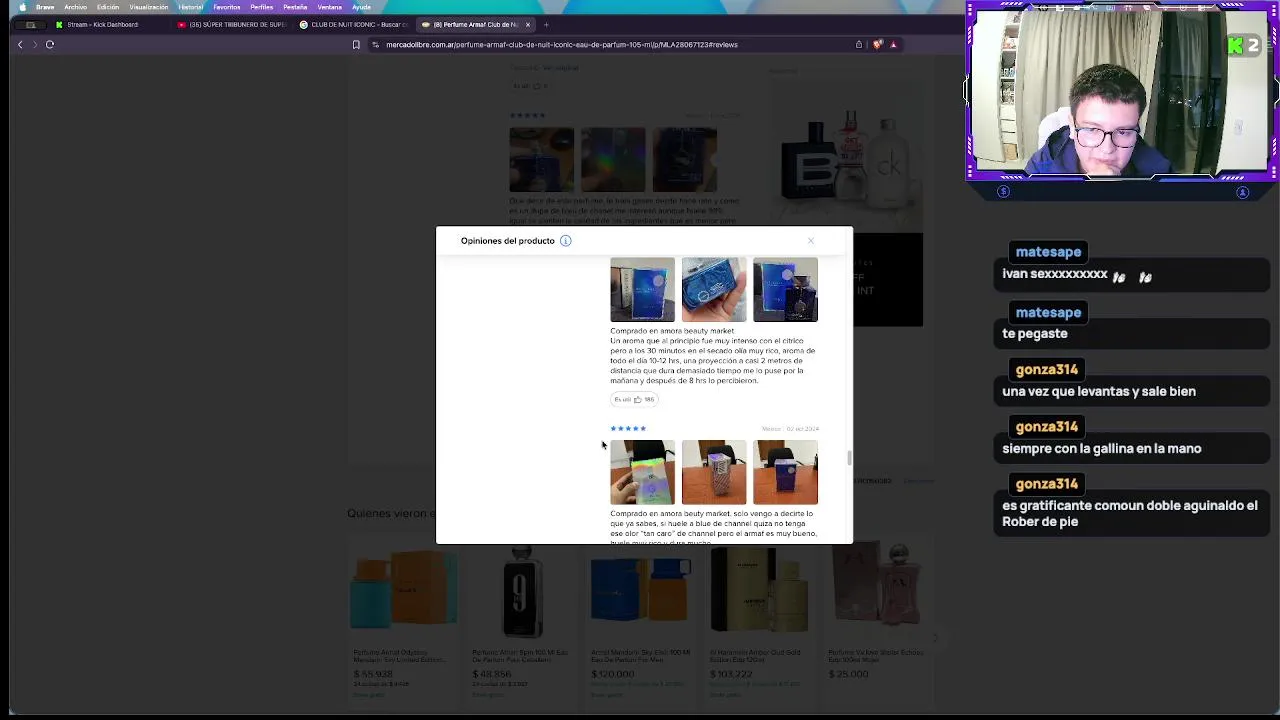The height and width of the screenshot is (720, 1280).
Task: Open the Ventana menu
Action: click(x=330, y=7)
